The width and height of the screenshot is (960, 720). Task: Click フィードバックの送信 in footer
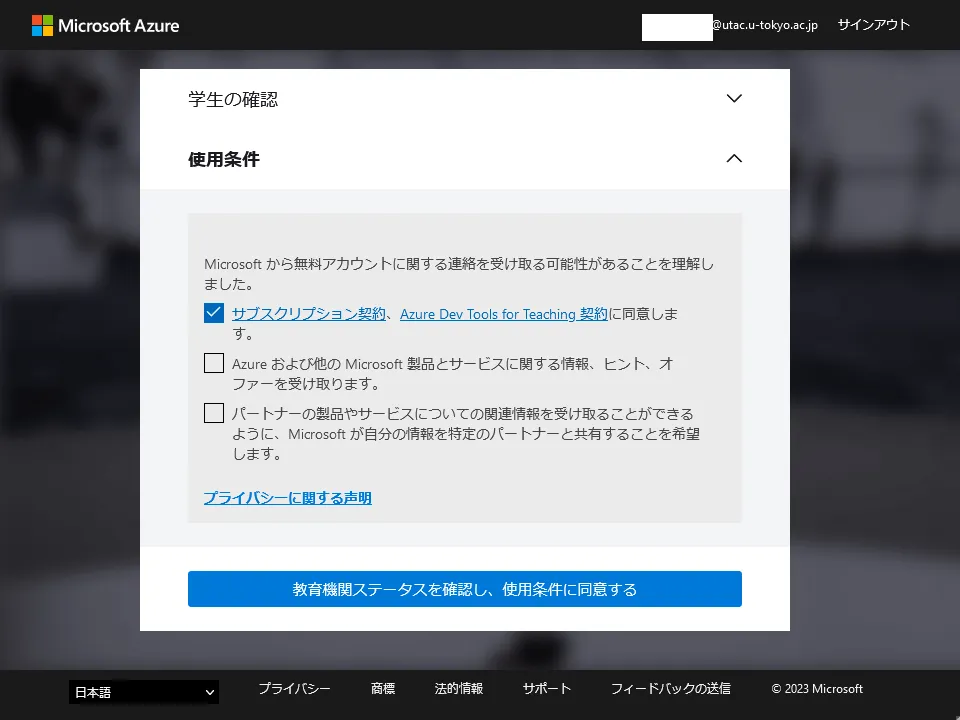pyautogui.click(x=671, y=689)
